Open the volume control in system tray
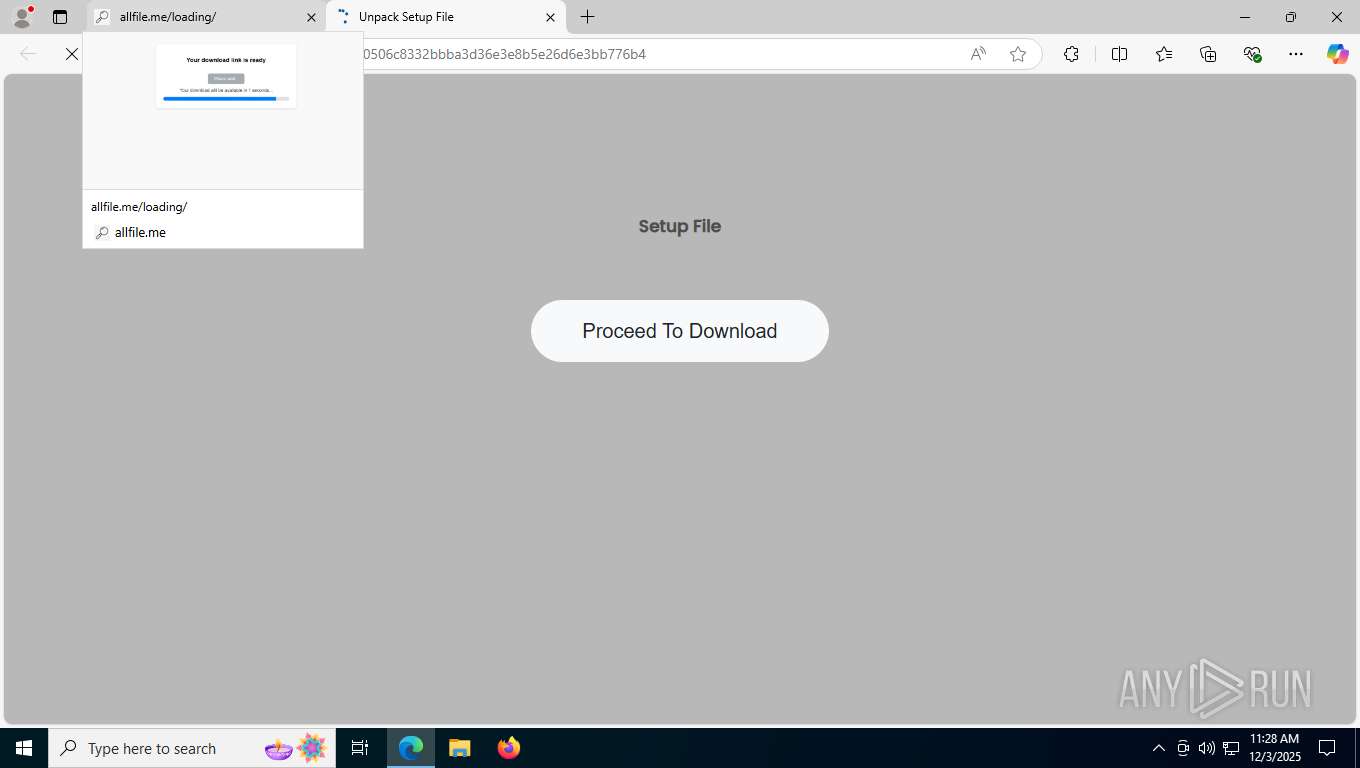The height and width of the screenshot is (768, 1360). click(1207, 748)
